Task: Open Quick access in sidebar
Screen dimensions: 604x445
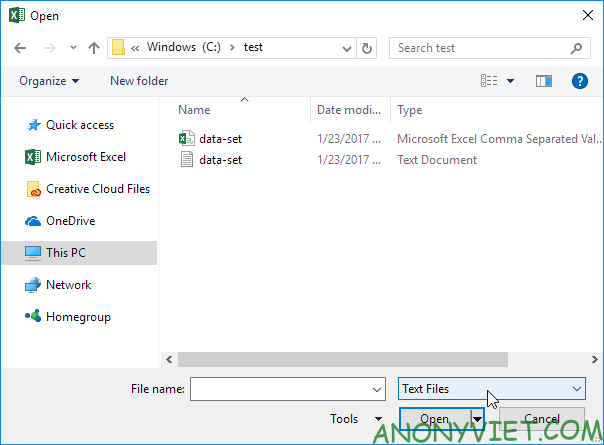Action: pos(79,125)
